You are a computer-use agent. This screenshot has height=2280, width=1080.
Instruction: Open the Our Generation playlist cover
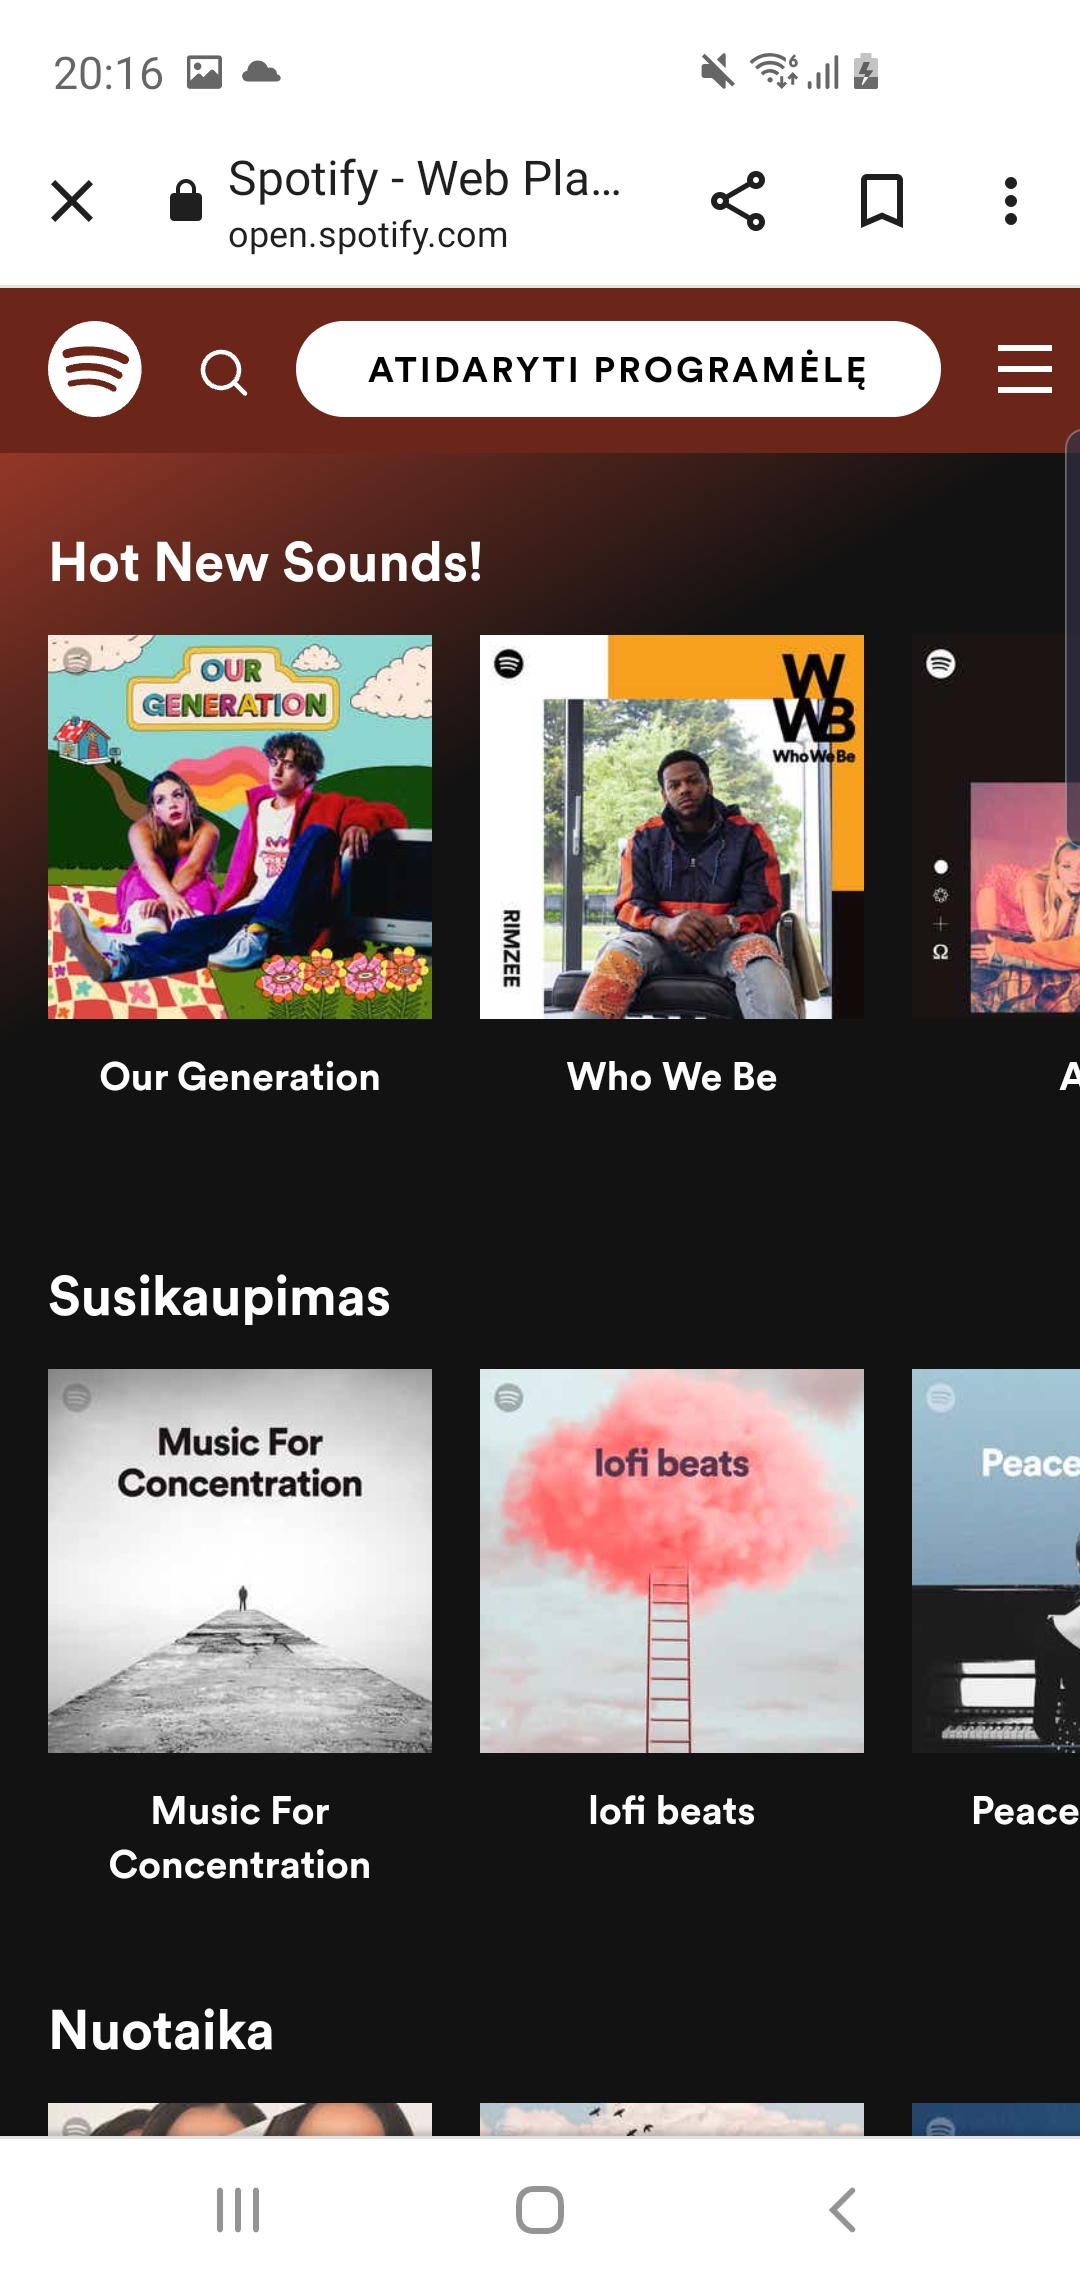(x=240, y=827)
